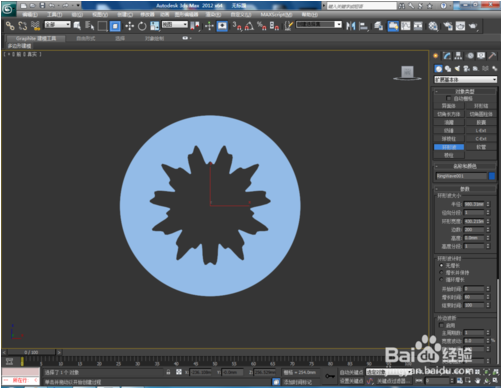Image resolution: width=503 pixels, height=390 pixels.
Task: Open the Extended Primitives category dropdown
Action: 465,80
